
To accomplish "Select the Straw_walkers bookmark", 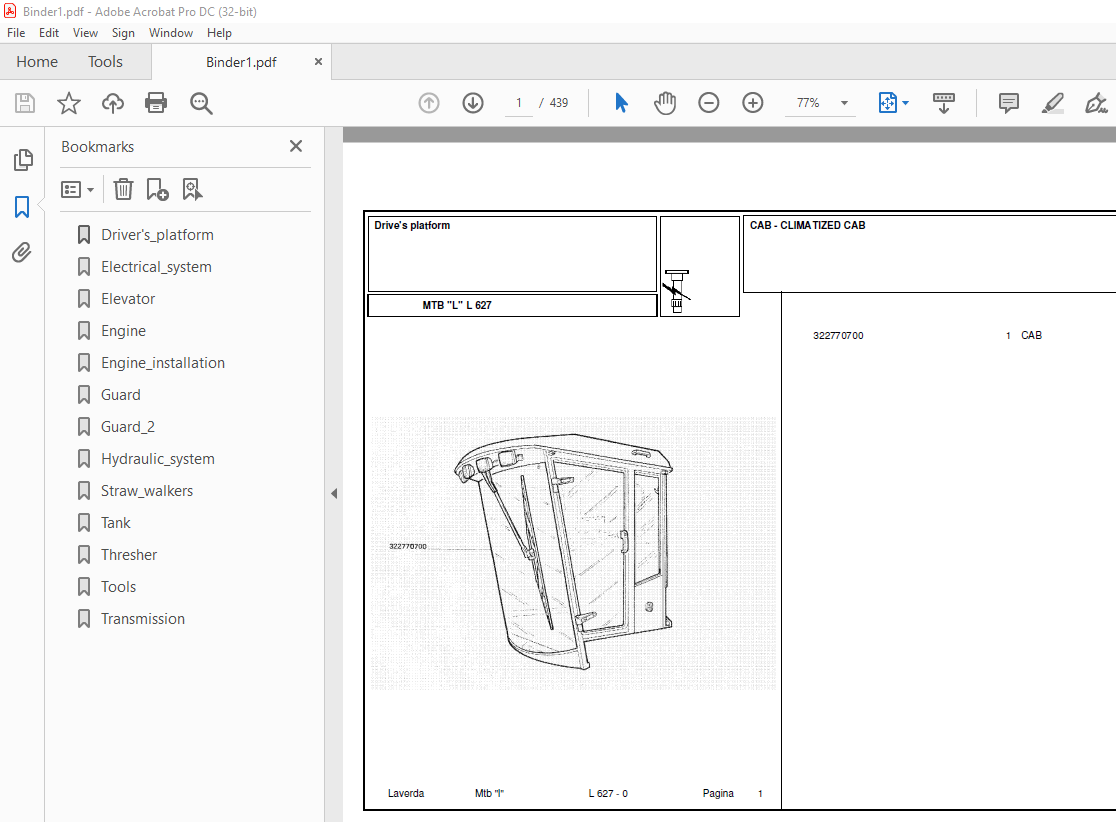I will point(147,491).
